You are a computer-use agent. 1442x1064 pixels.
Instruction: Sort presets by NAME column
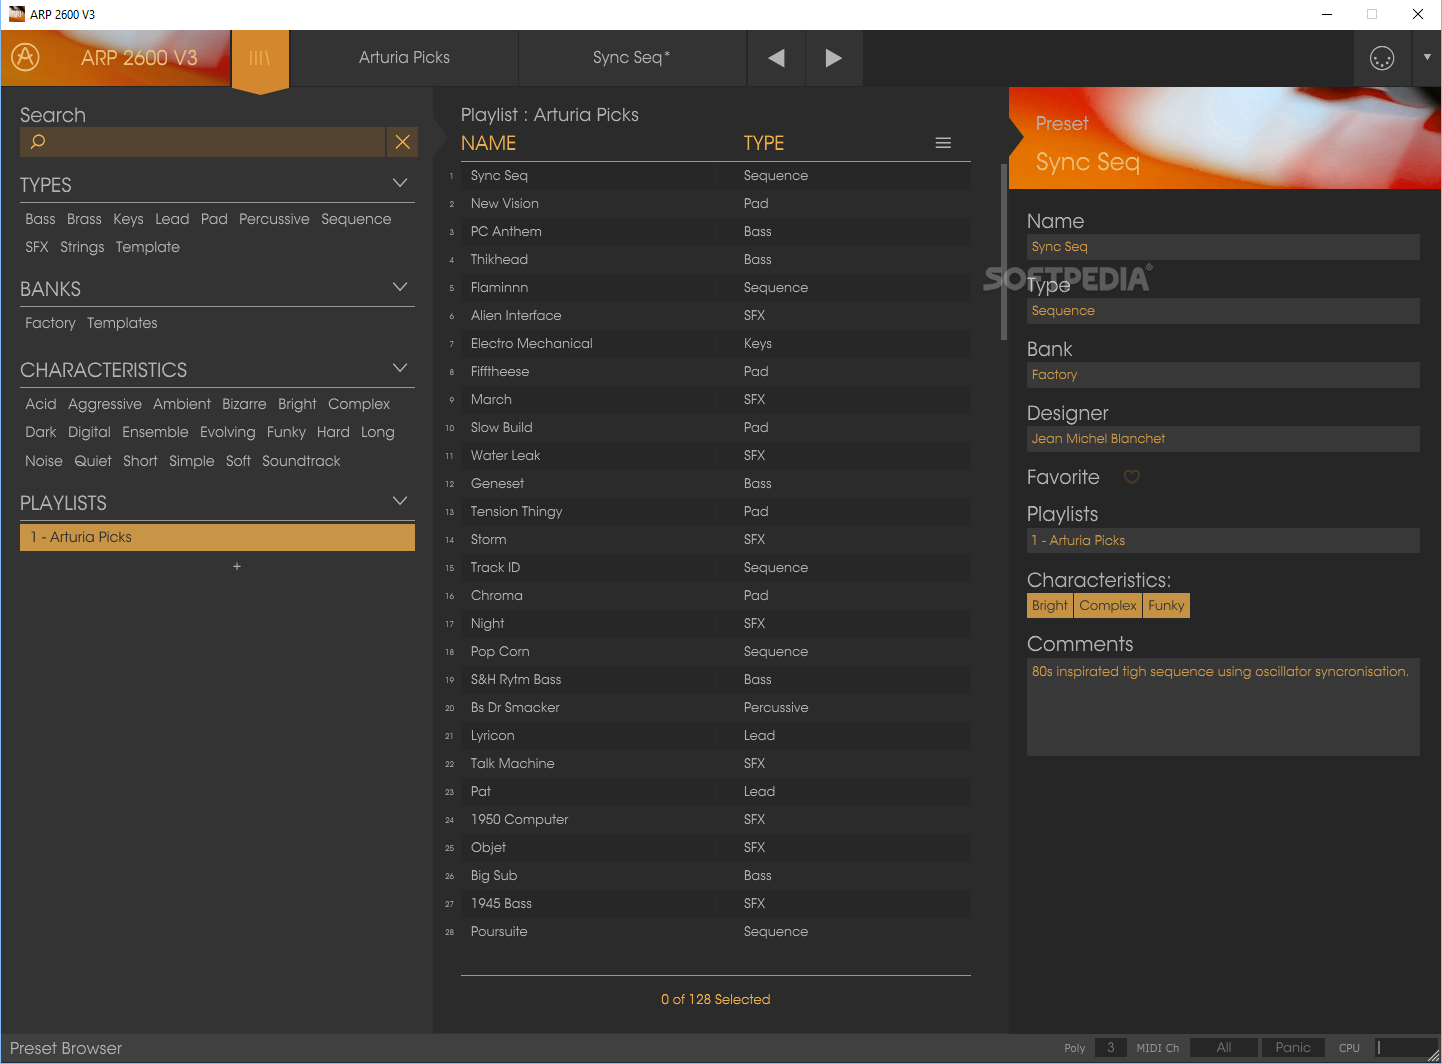489,143
